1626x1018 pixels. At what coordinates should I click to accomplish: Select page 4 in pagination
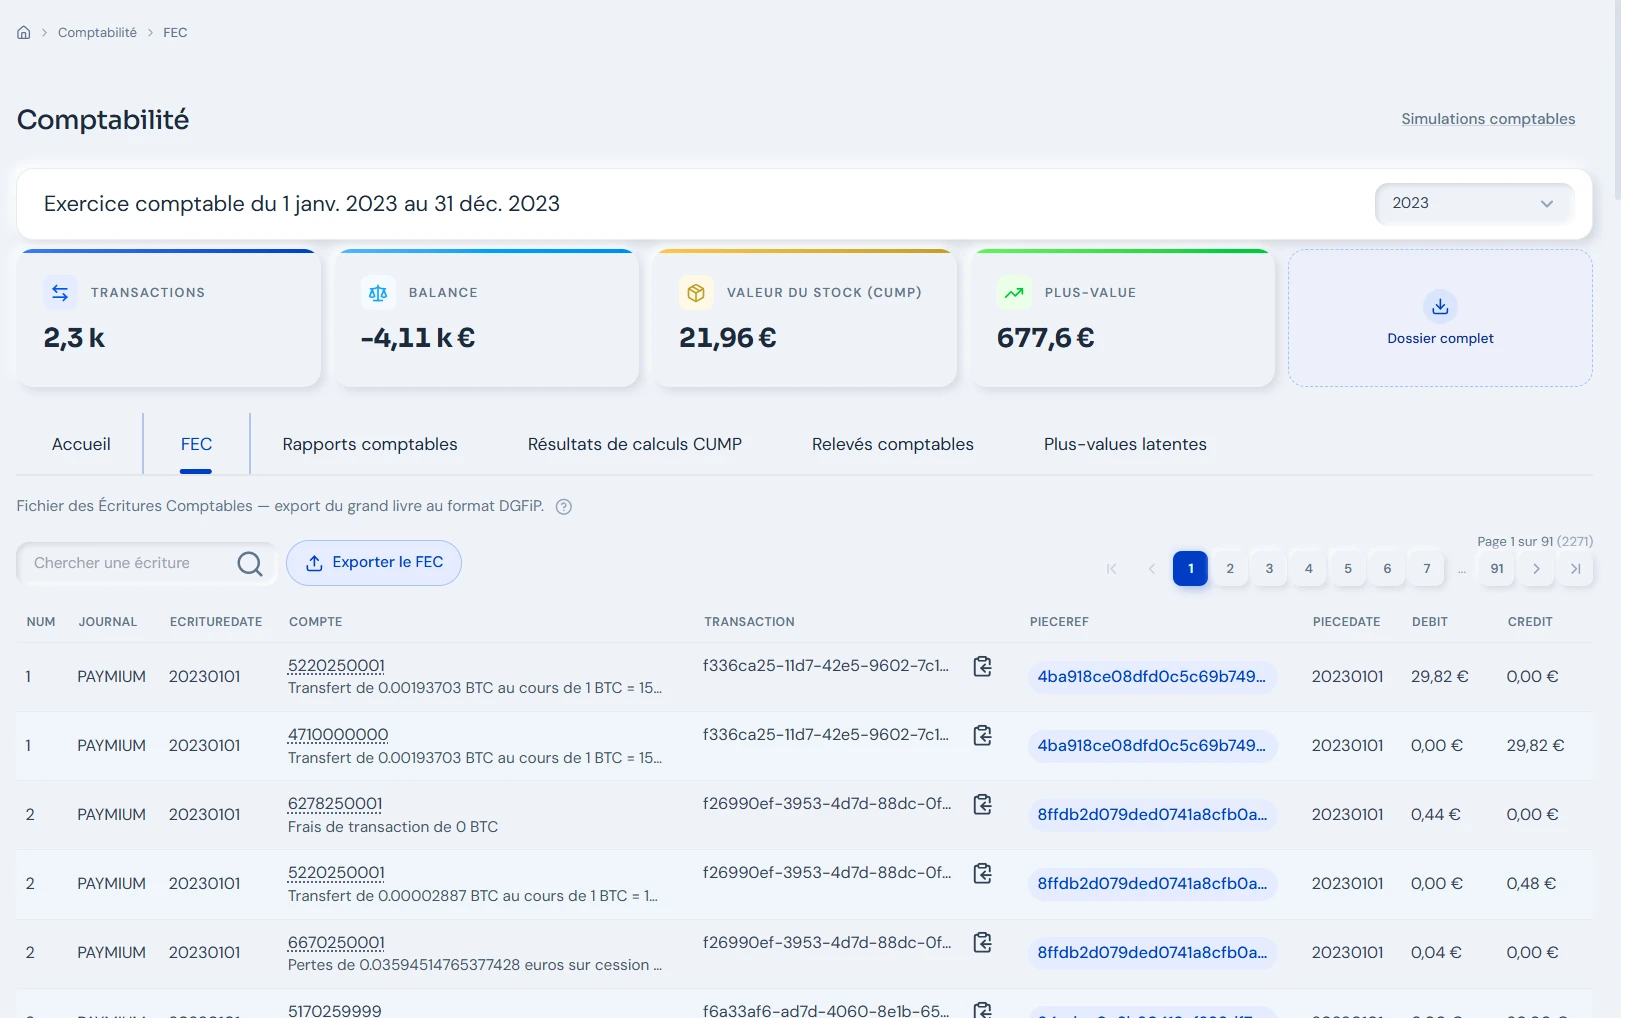(x=1308, y=569)
